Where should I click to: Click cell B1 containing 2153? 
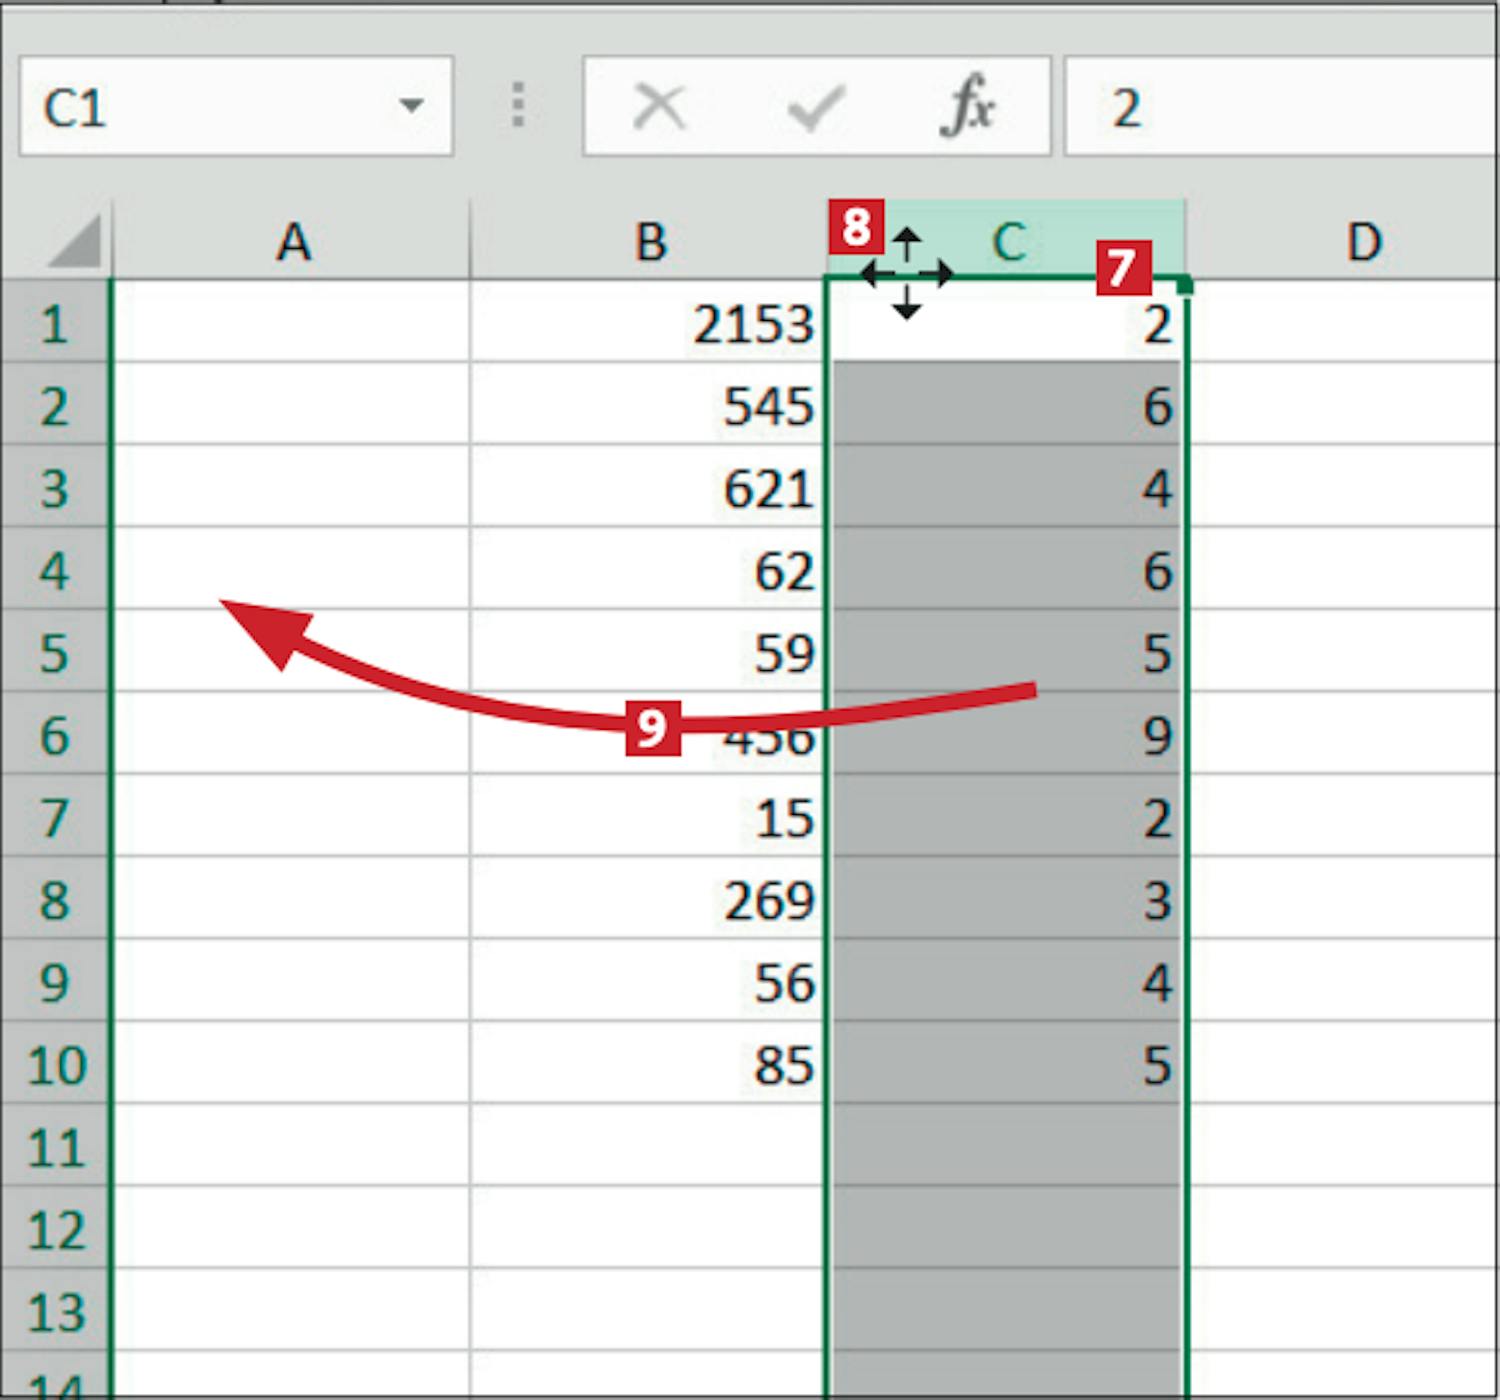click(x=650, y=324)
